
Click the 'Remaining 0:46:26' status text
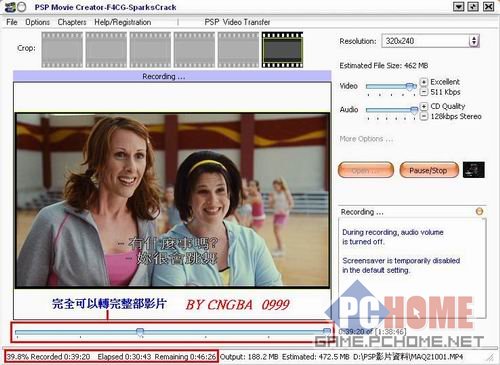click(185, 357)
